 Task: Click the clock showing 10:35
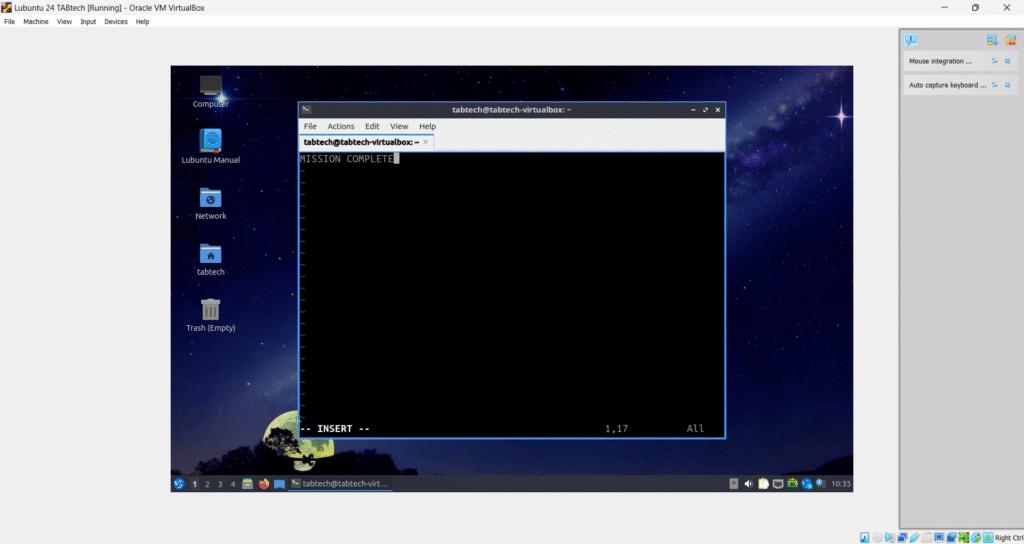click(x=841, y=484)
